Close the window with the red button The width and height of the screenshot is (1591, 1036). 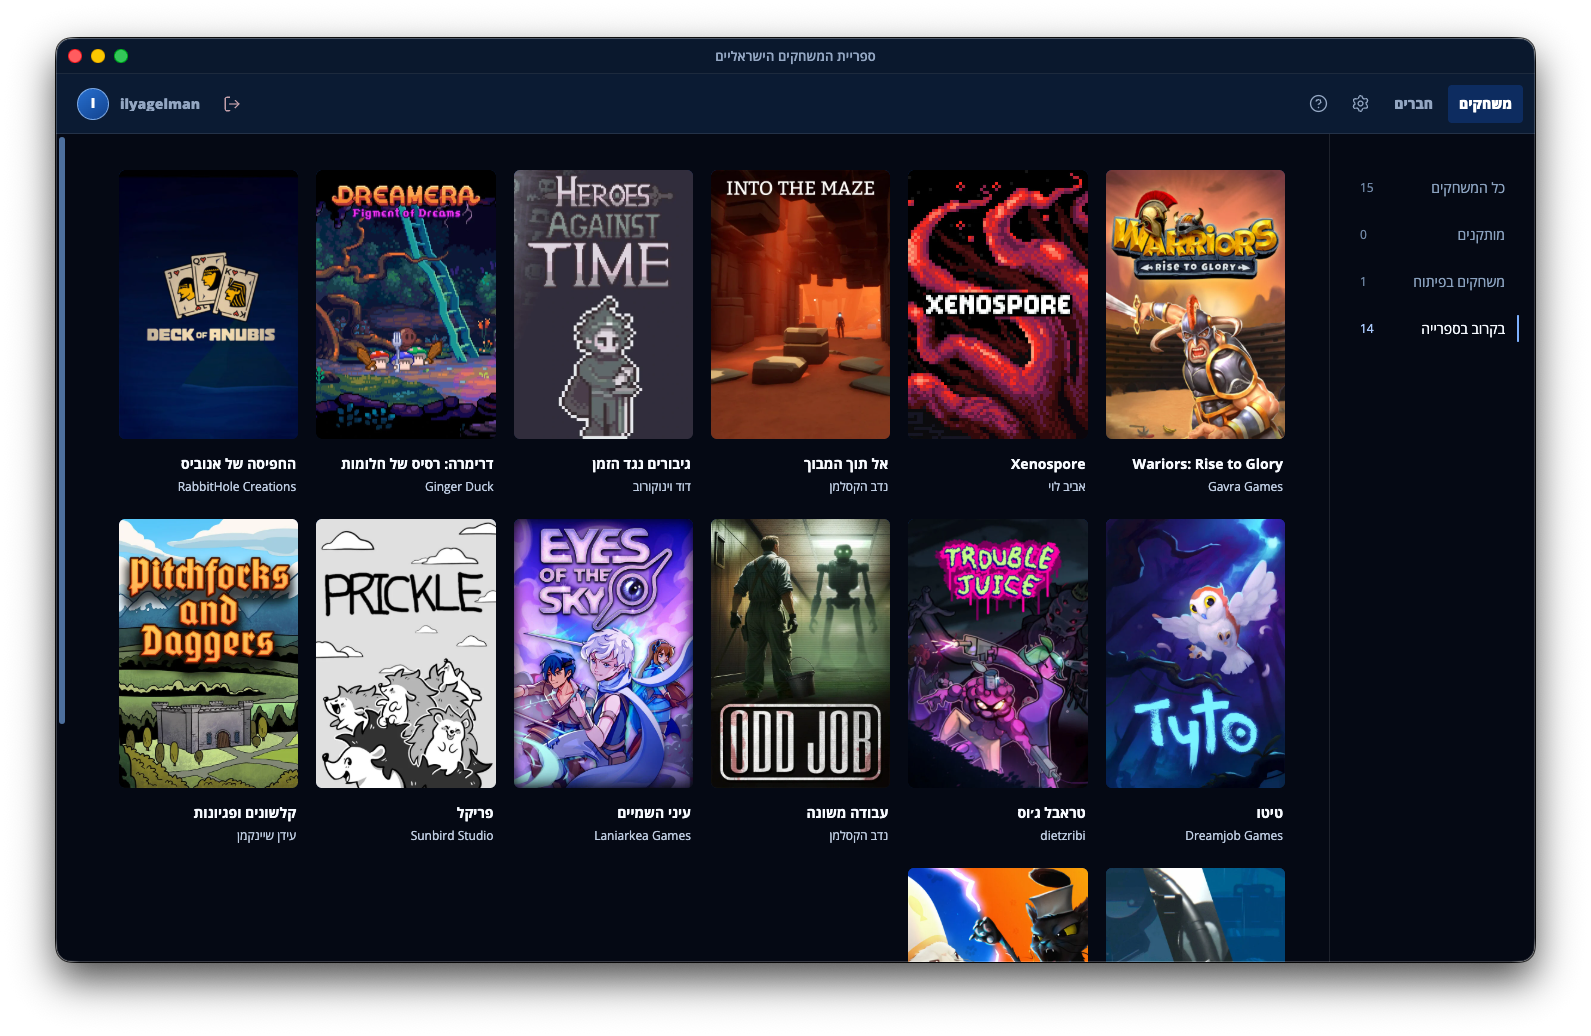pyautogui.click(x=75, y=56)
